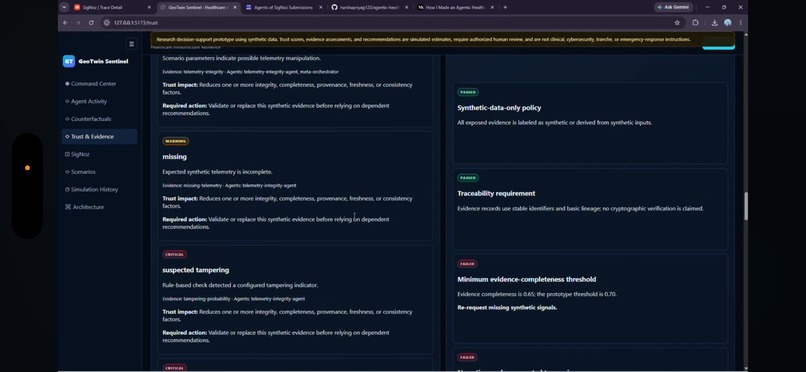Click 'Minimum evidence-completeness threshold' heading
The width and height of the screenshot is (806, 372).
point(527,280)
